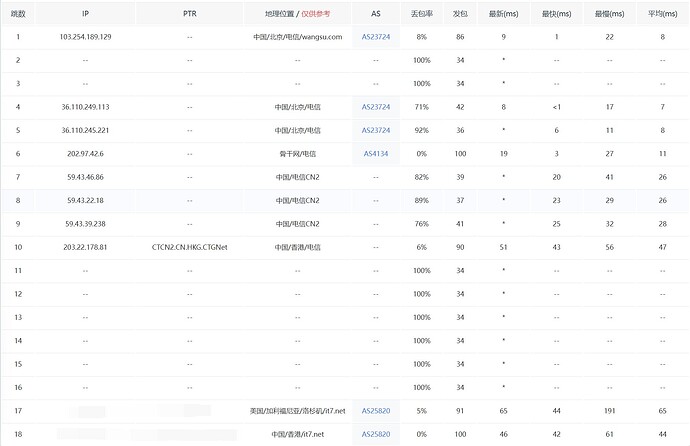Click the 跳数 column header

(x=18, y=14)
